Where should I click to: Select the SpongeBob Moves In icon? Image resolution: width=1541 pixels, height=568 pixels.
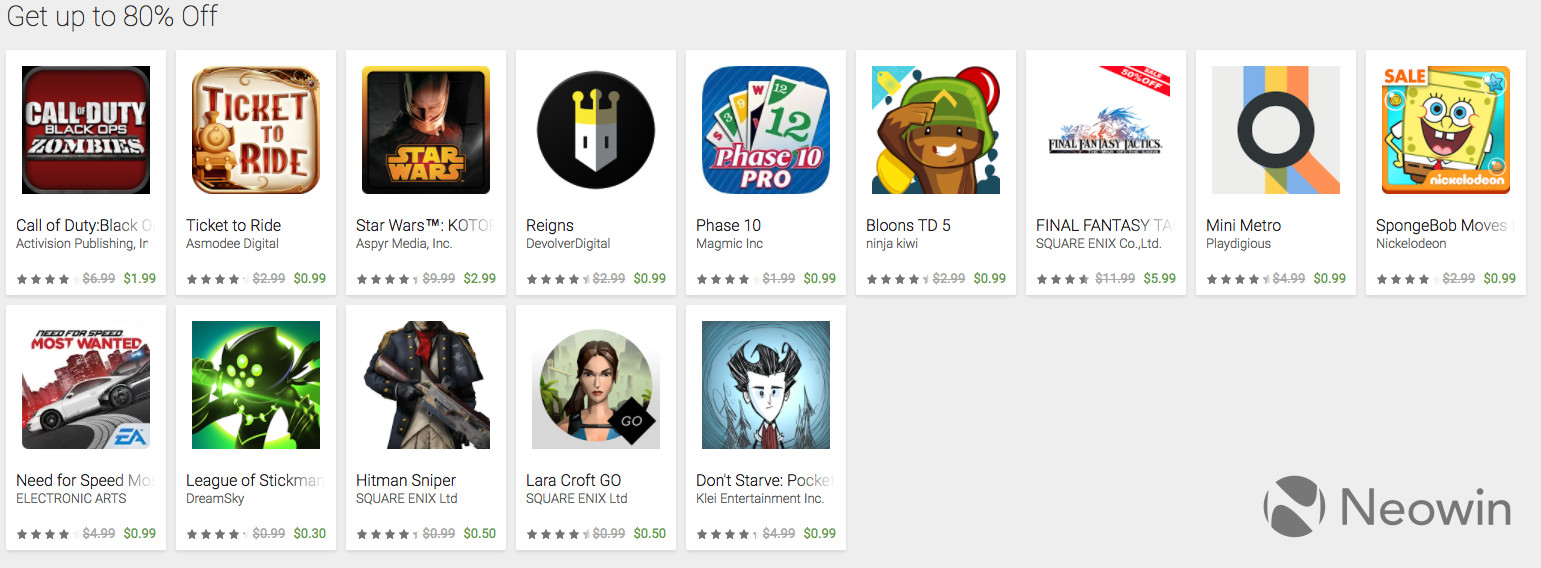[1446, 130]
